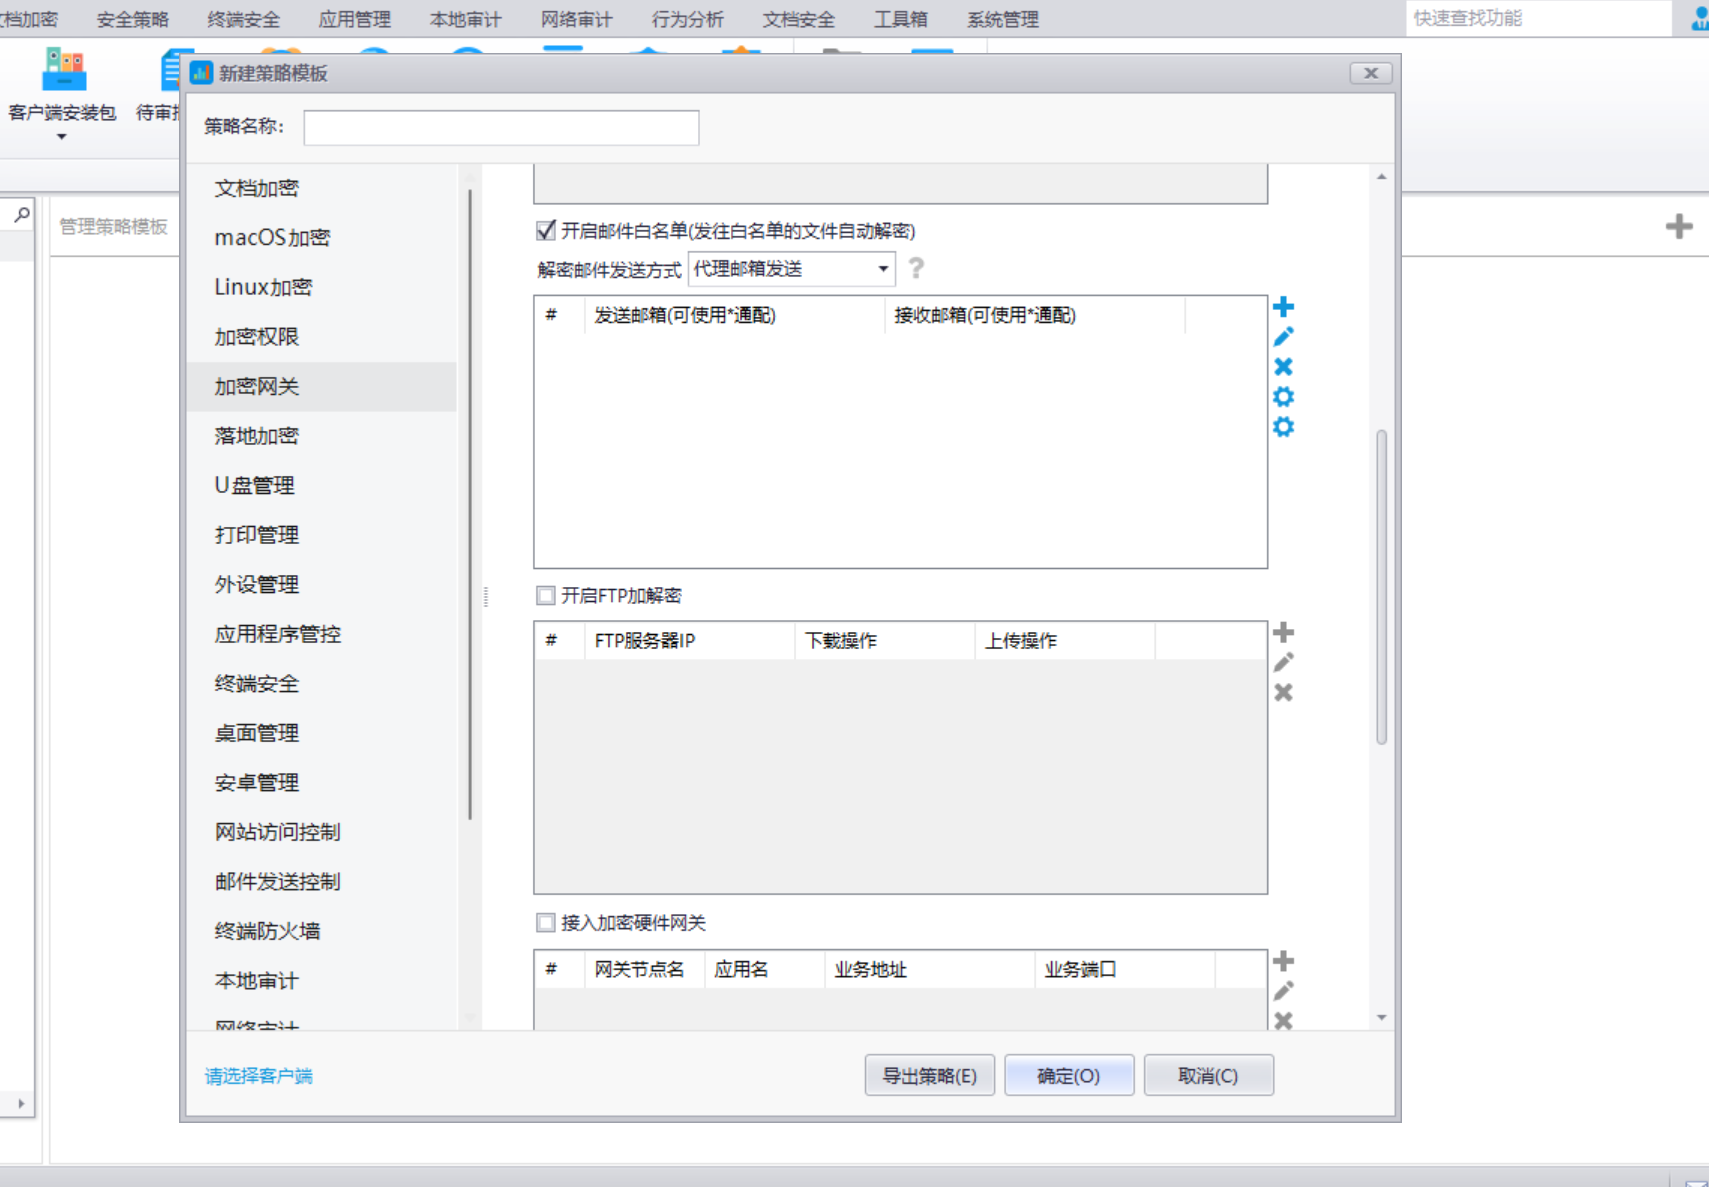This screenshot has width=1709, height=1187.
Task: Delete the selected email whitelist entry
Action: point(1283,367)
